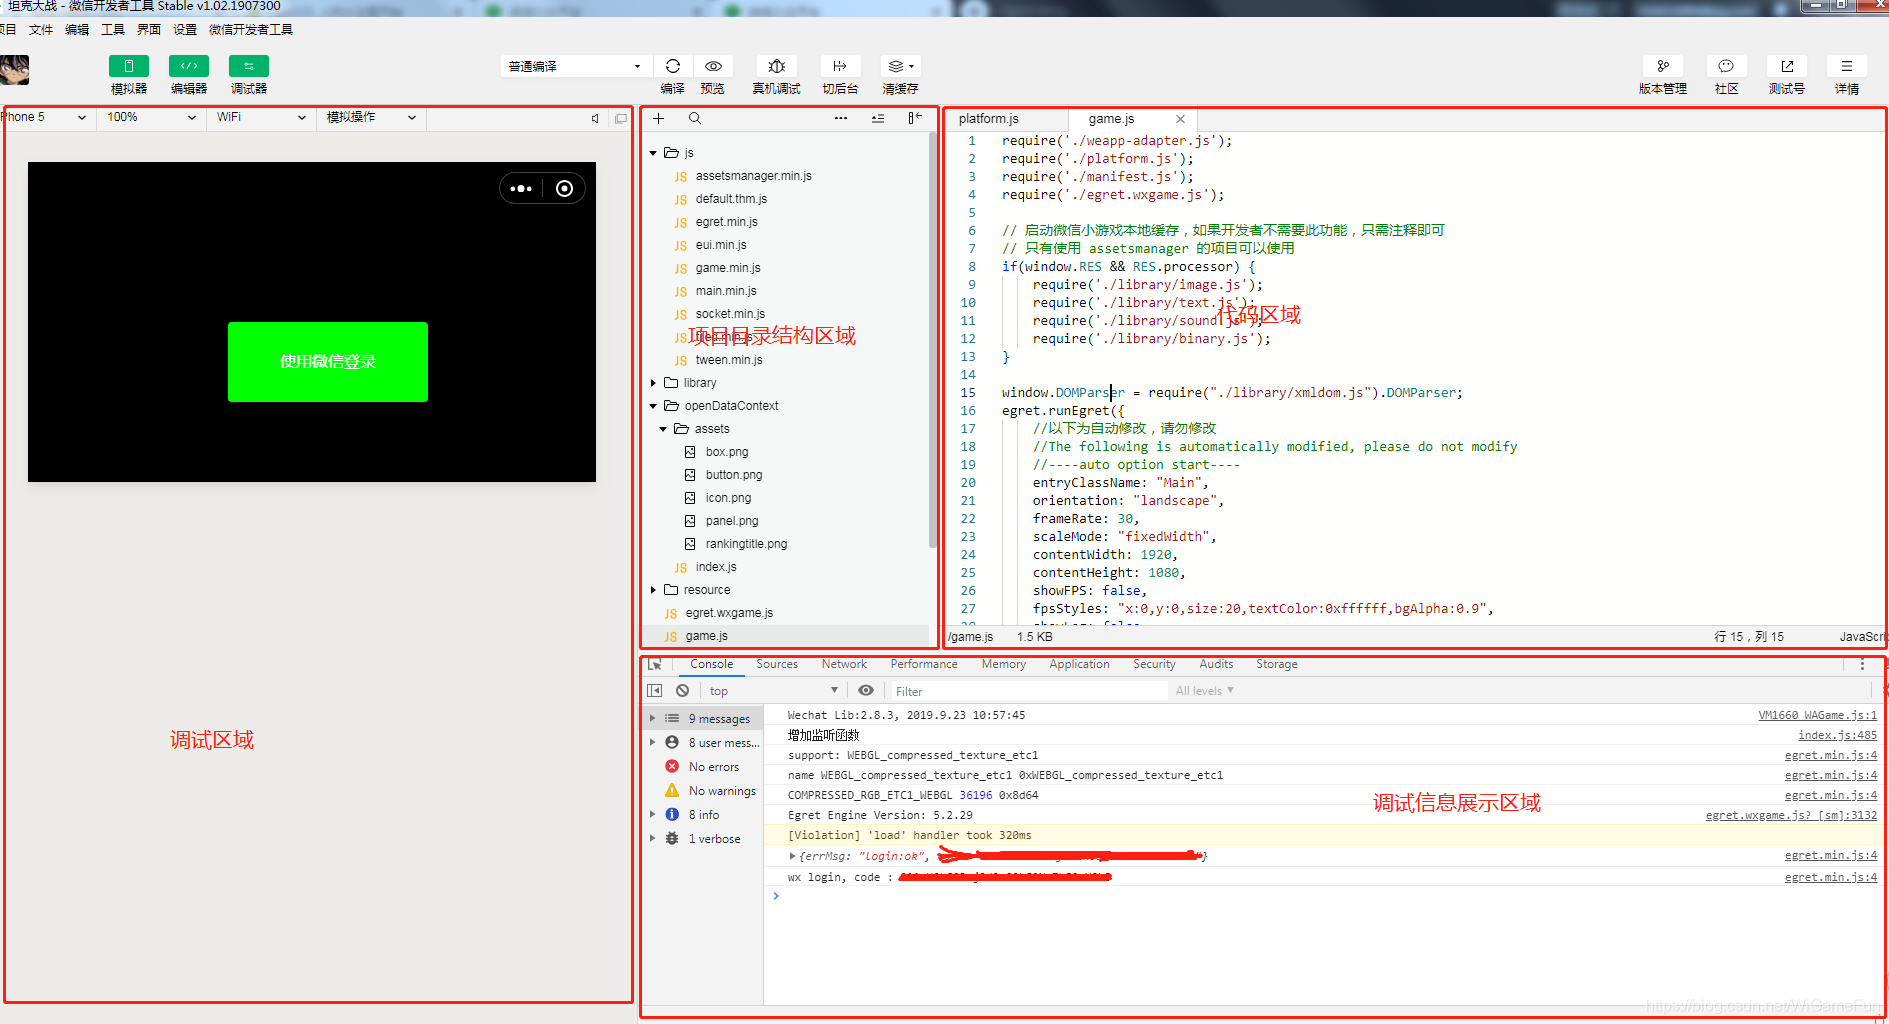The image size is (1889, 1024).
Task: Open the All levels dropdown
Action: pyautogui.click(x=1205, y=691)
